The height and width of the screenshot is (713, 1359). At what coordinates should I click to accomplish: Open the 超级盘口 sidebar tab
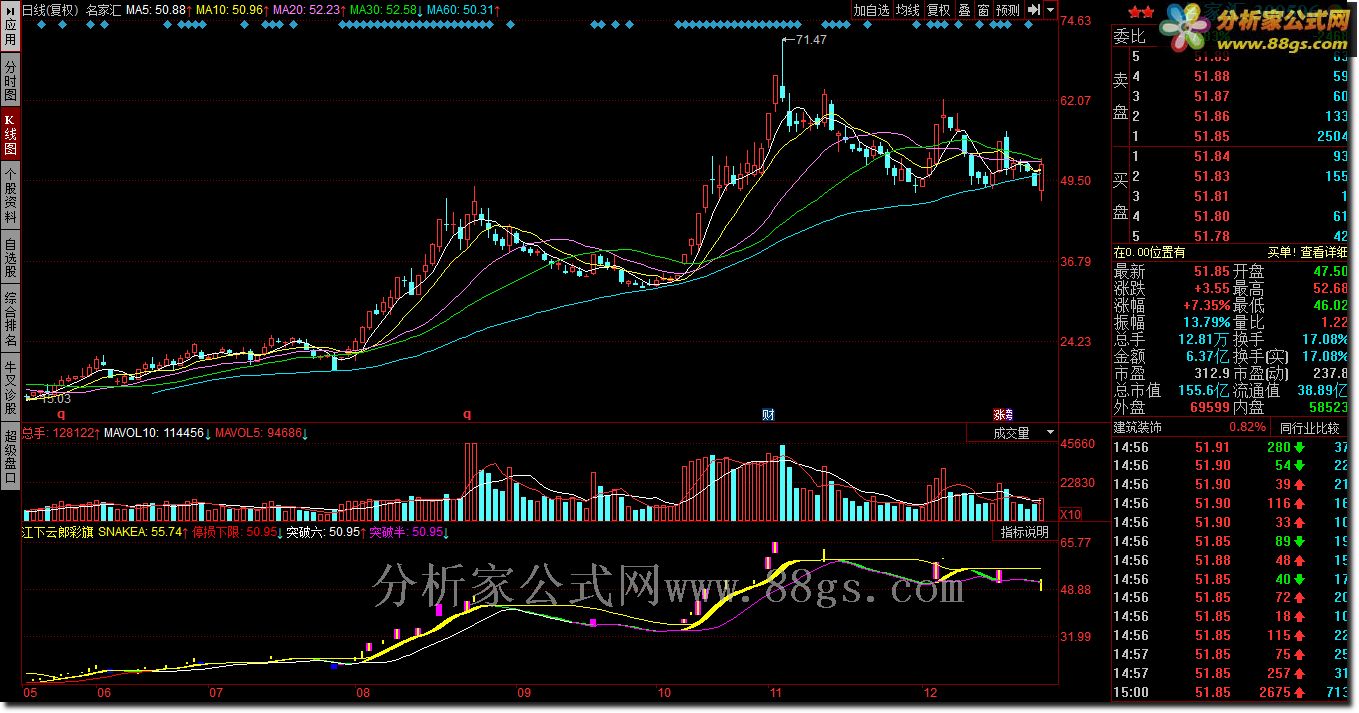(x=10, y=457)
